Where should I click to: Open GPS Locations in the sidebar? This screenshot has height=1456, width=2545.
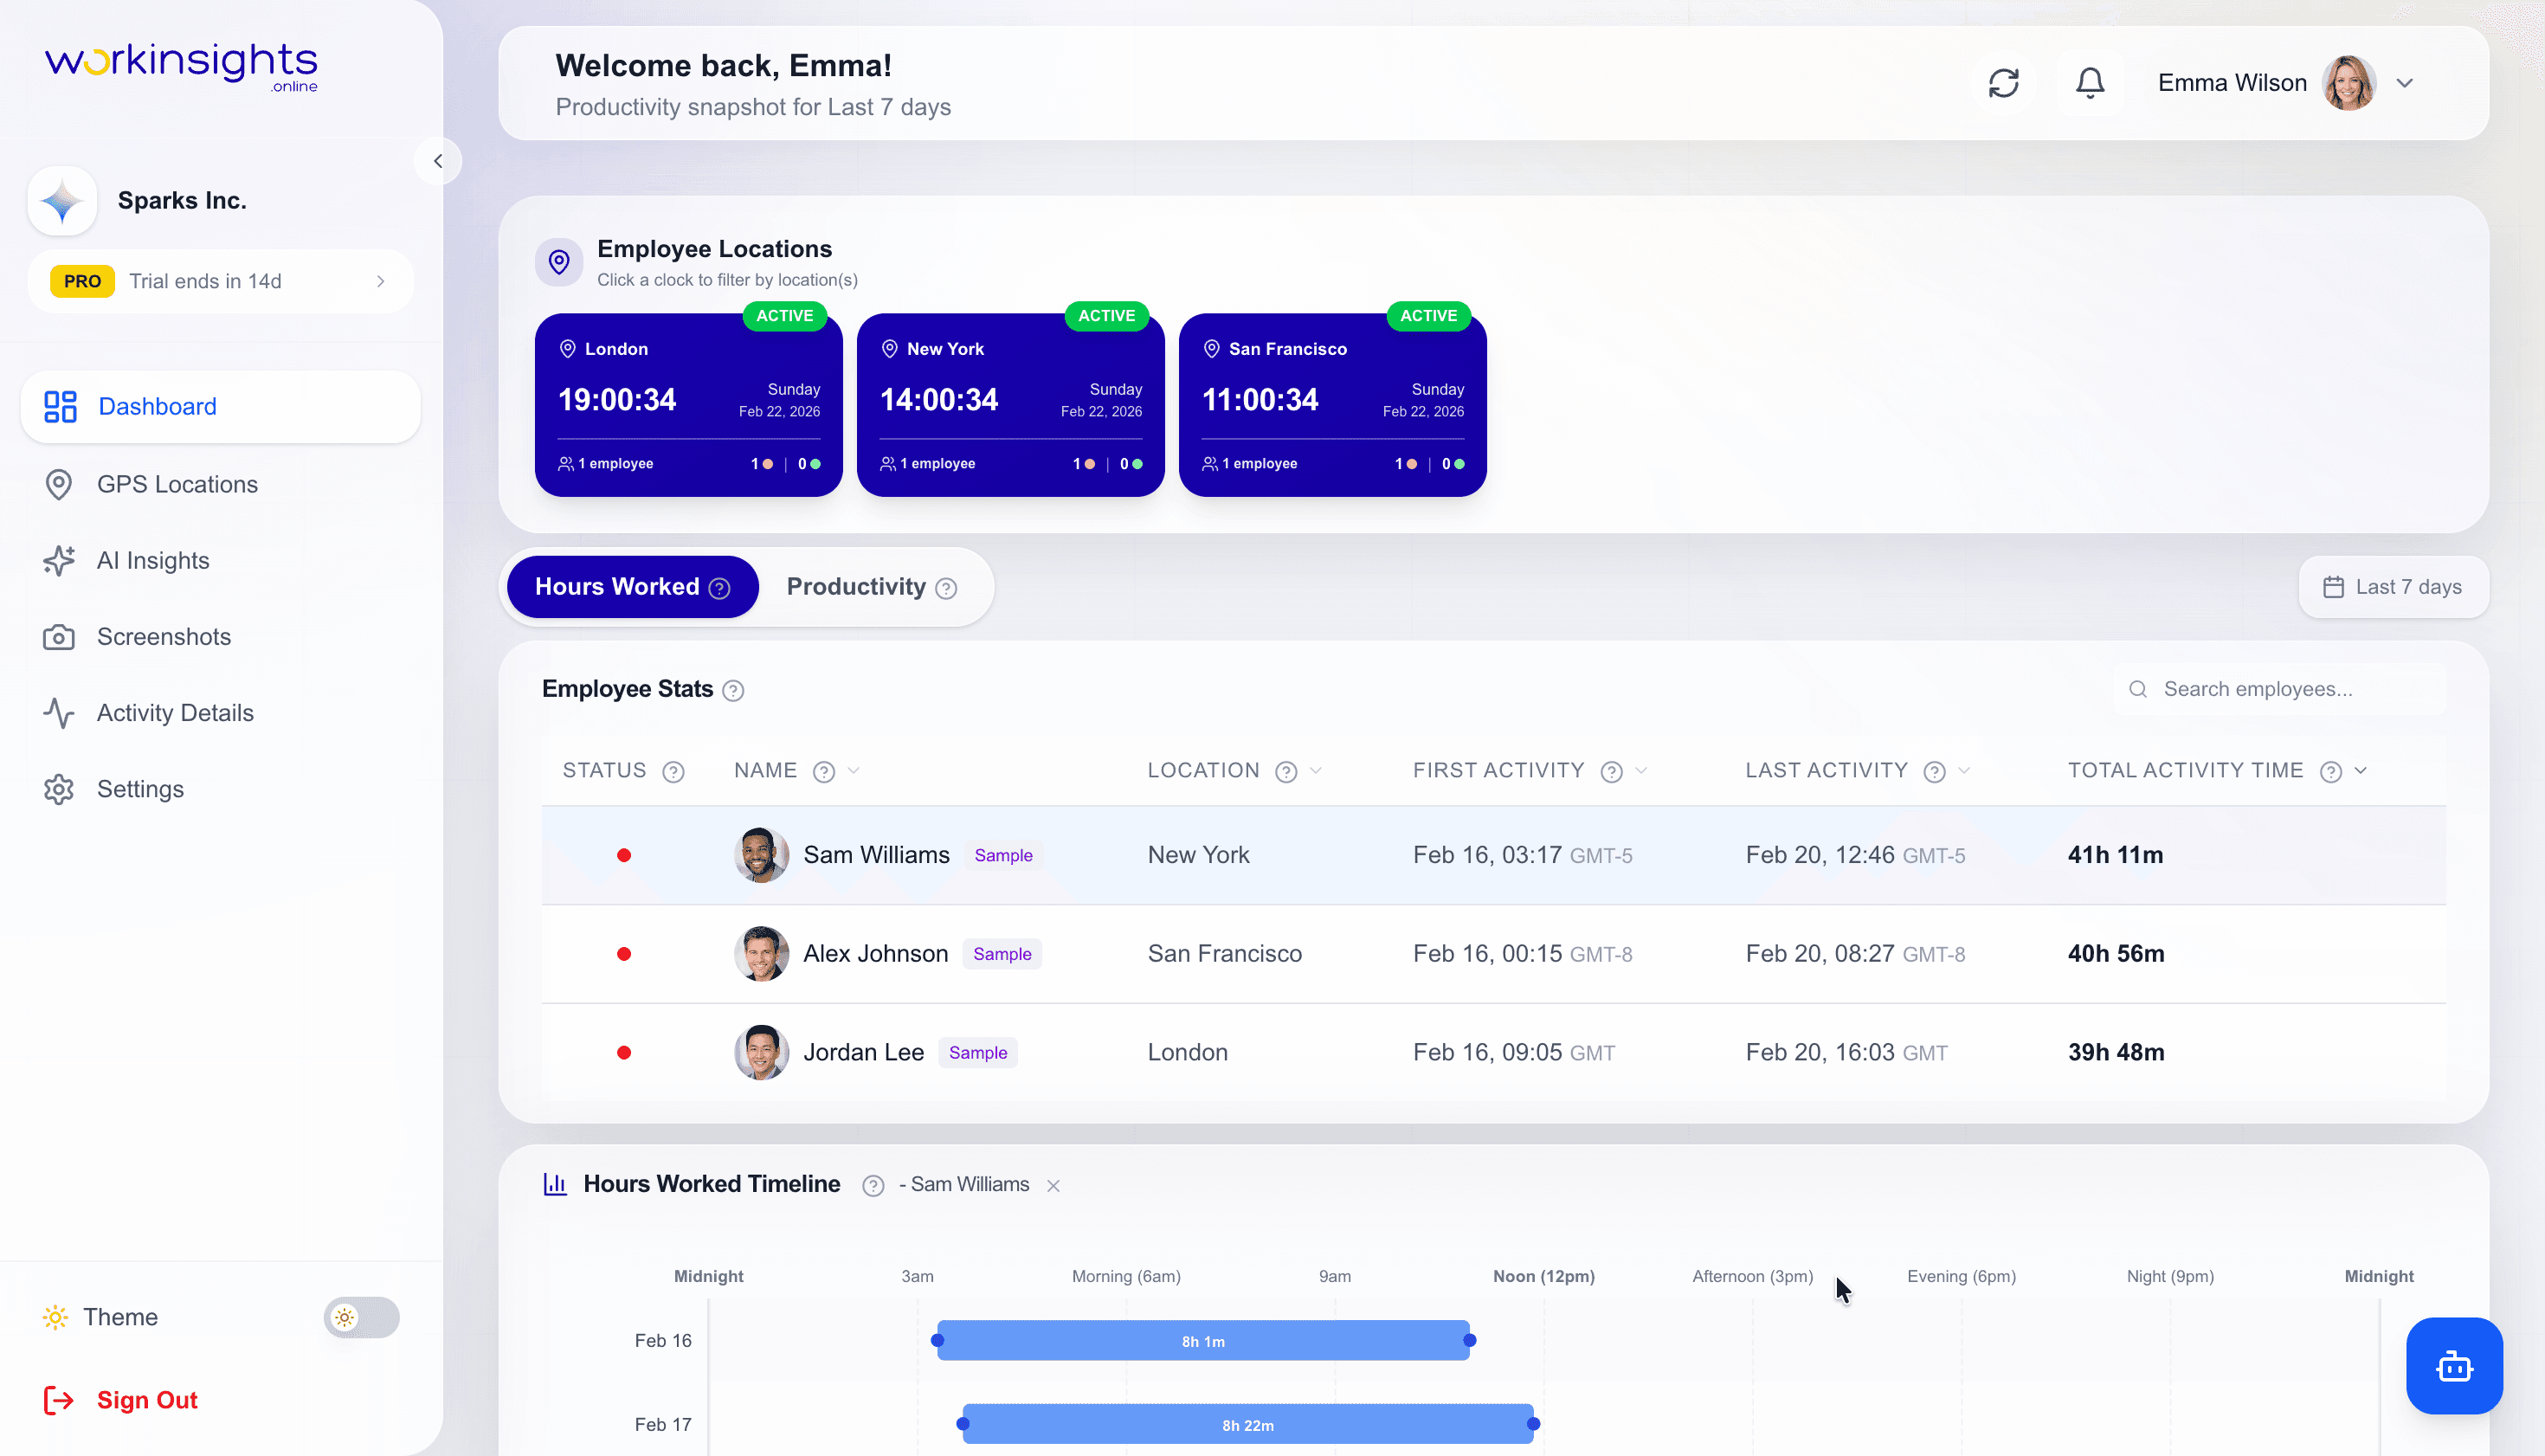[177, 484]
